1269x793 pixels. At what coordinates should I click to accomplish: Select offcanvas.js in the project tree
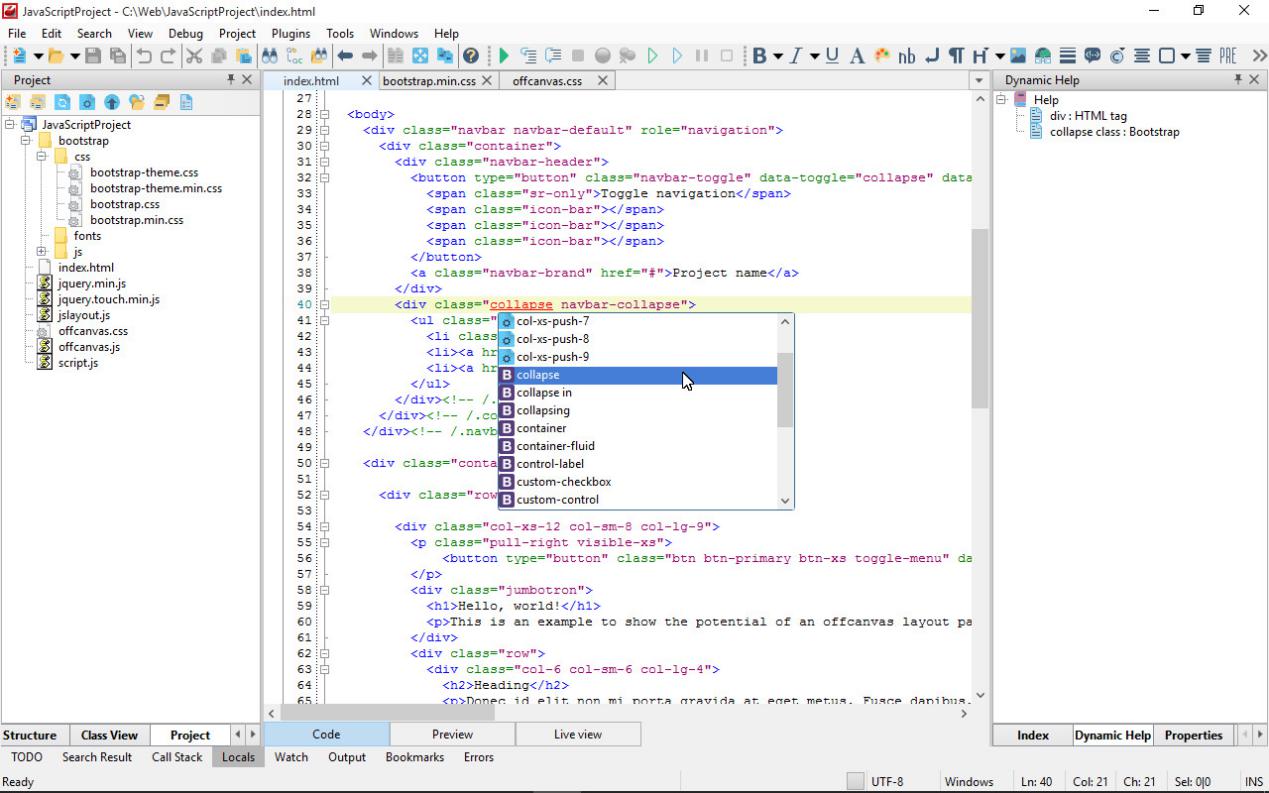click(89, 347)
